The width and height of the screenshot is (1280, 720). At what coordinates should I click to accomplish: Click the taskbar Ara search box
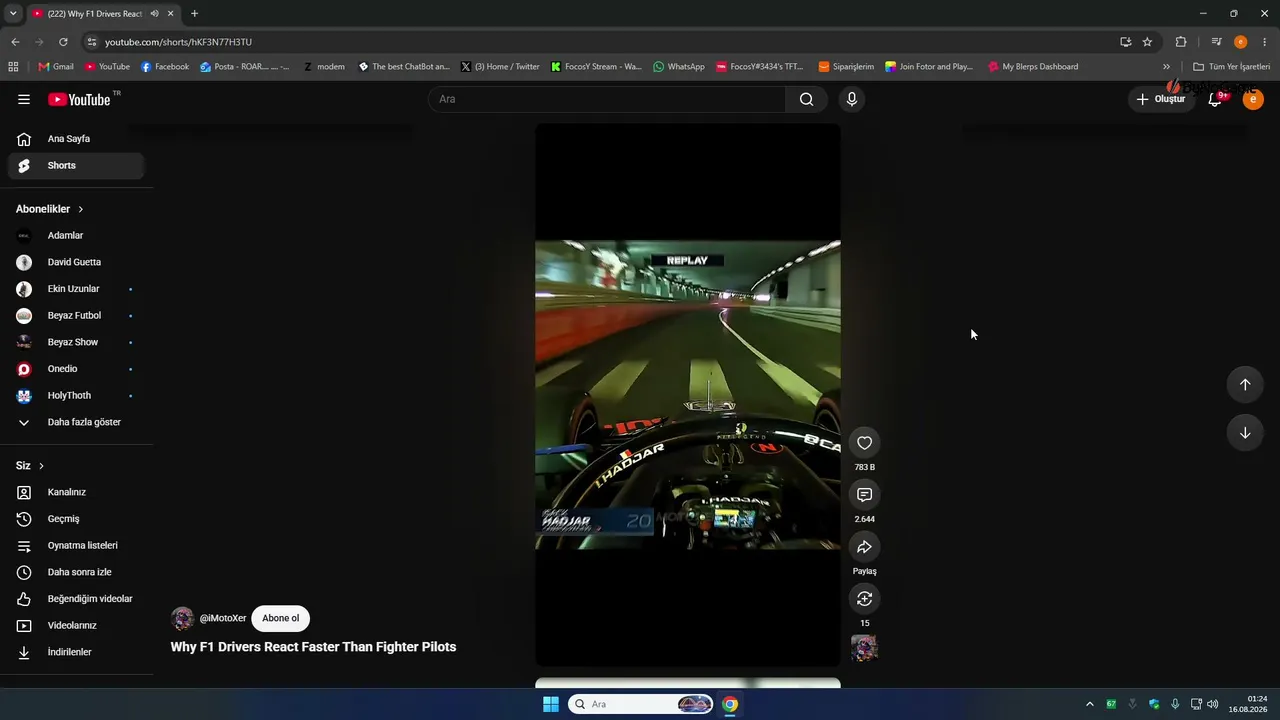(641, 704)
